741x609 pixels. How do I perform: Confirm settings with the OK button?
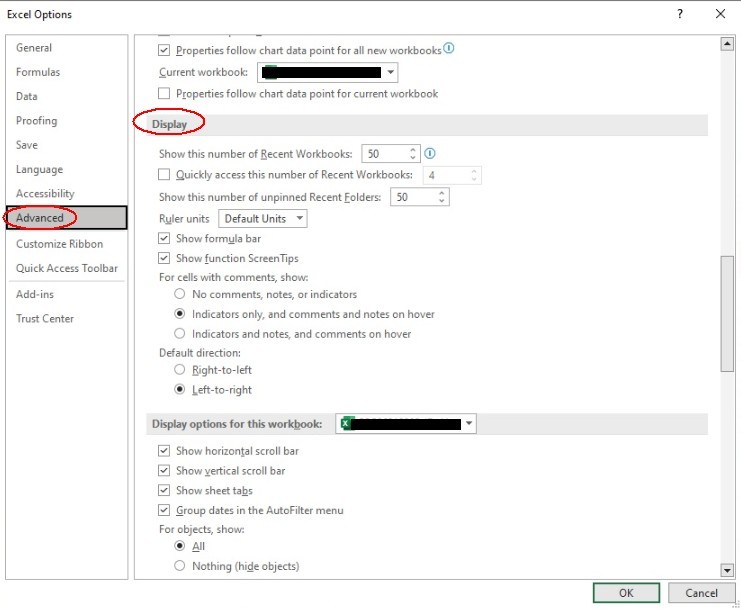coord(626,593)
